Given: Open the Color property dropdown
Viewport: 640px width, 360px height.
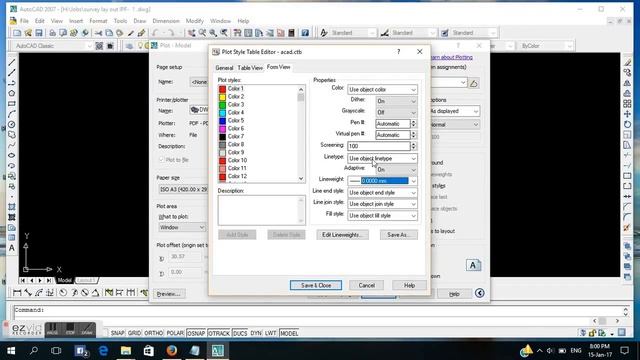Looking at the screenshot, I should (382, 89).
